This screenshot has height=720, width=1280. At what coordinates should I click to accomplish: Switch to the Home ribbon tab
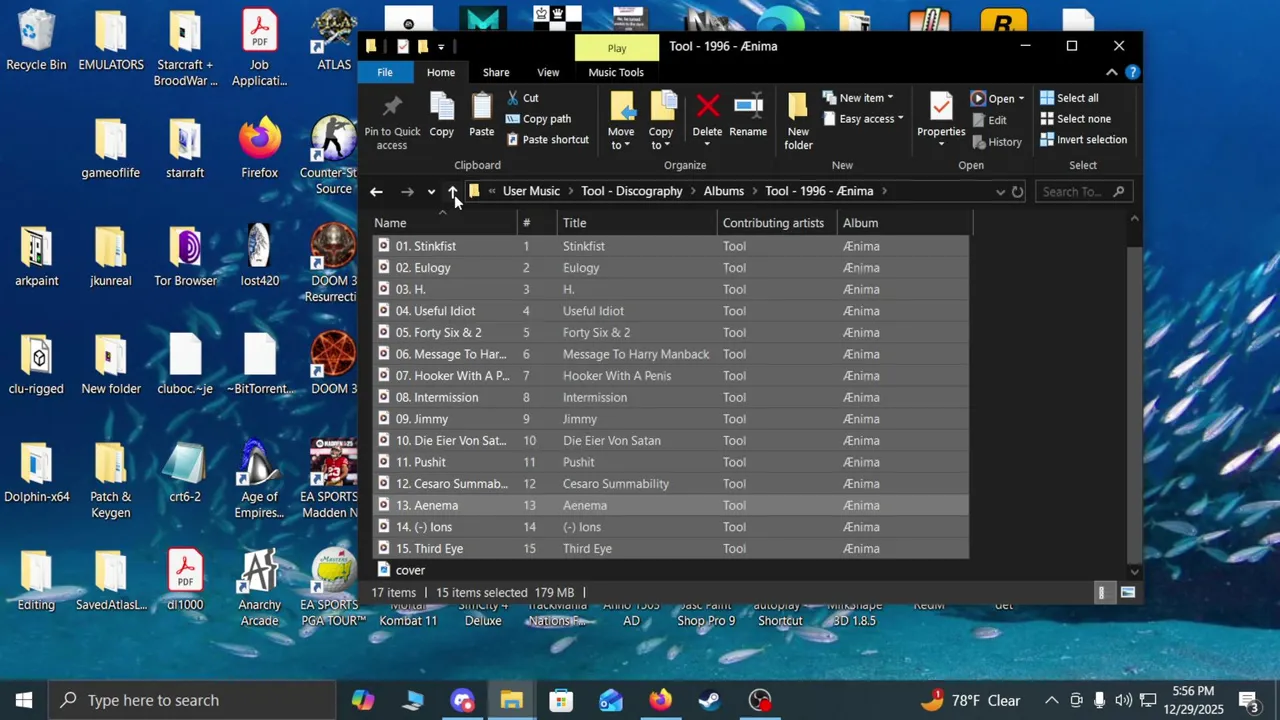[x=441, y=72]
